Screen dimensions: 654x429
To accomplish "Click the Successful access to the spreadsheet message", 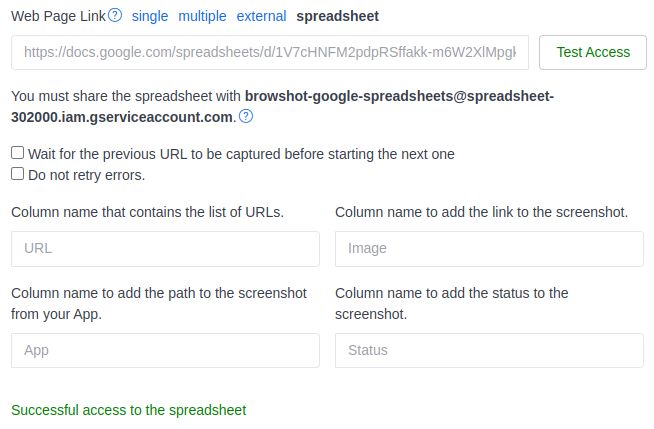I will 128,410.
